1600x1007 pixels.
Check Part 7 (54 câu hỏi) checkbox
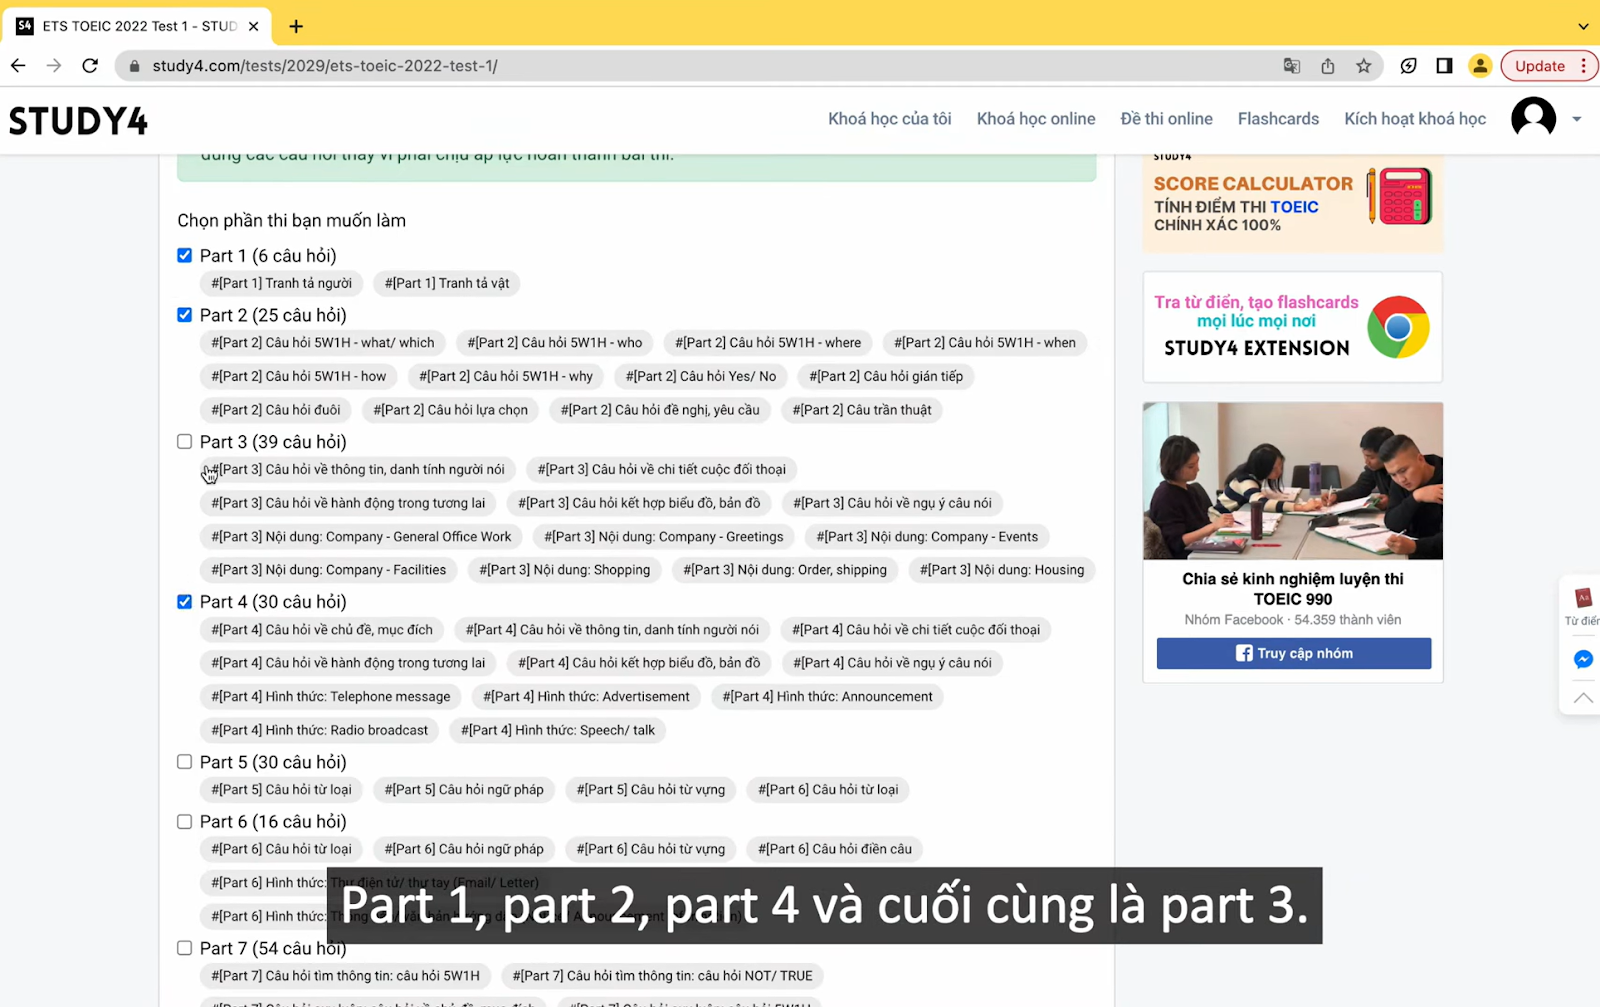click(x=185, y=948)
